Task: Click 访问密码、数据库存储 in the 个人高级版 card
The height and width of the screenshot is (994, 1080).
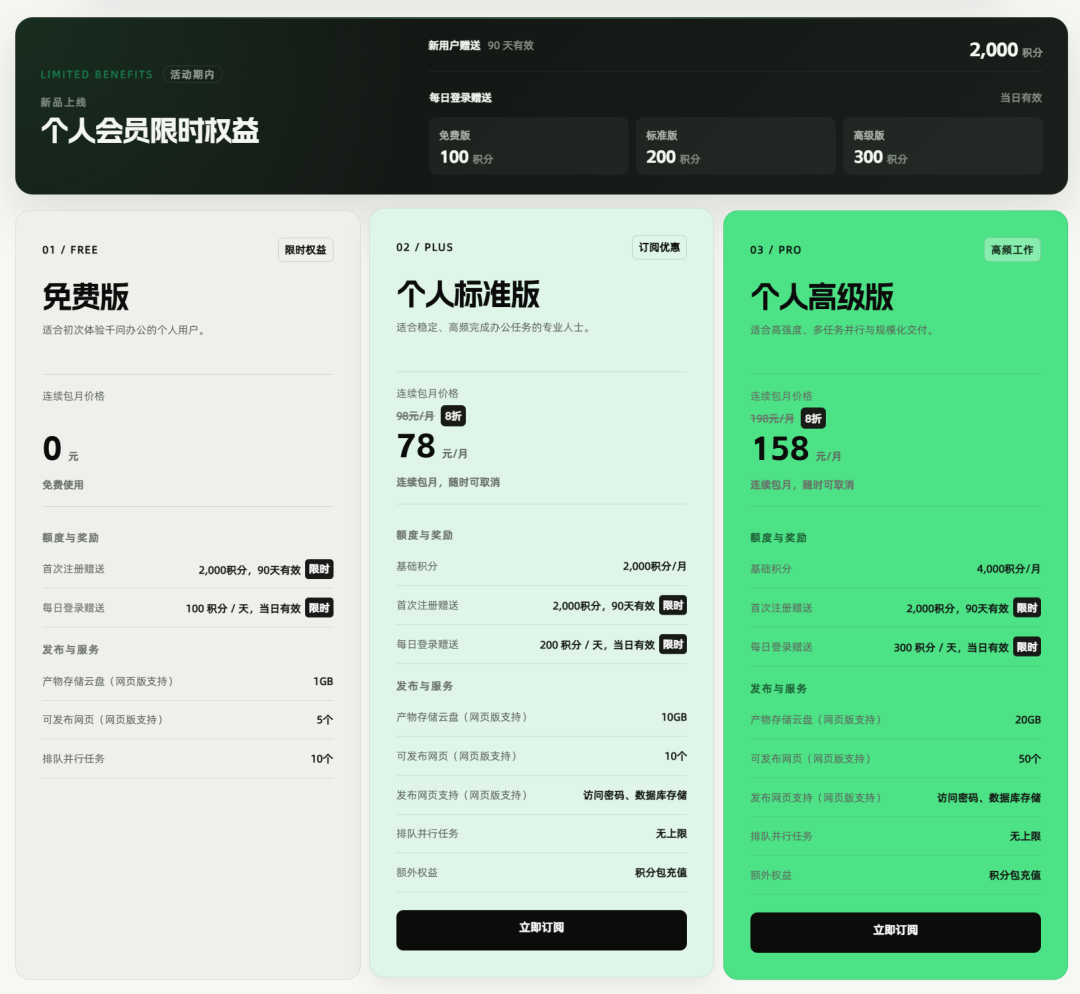Action: (989, 798)
